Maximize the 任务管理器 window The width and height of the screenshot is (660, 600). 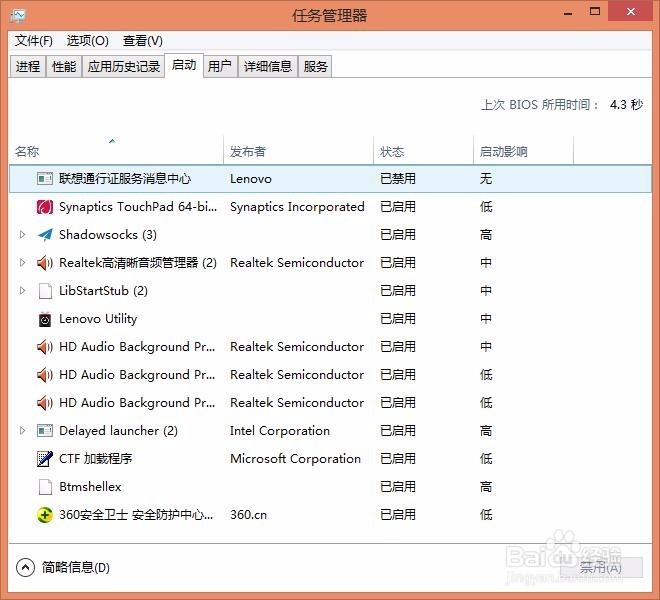(x=595, y=12)
